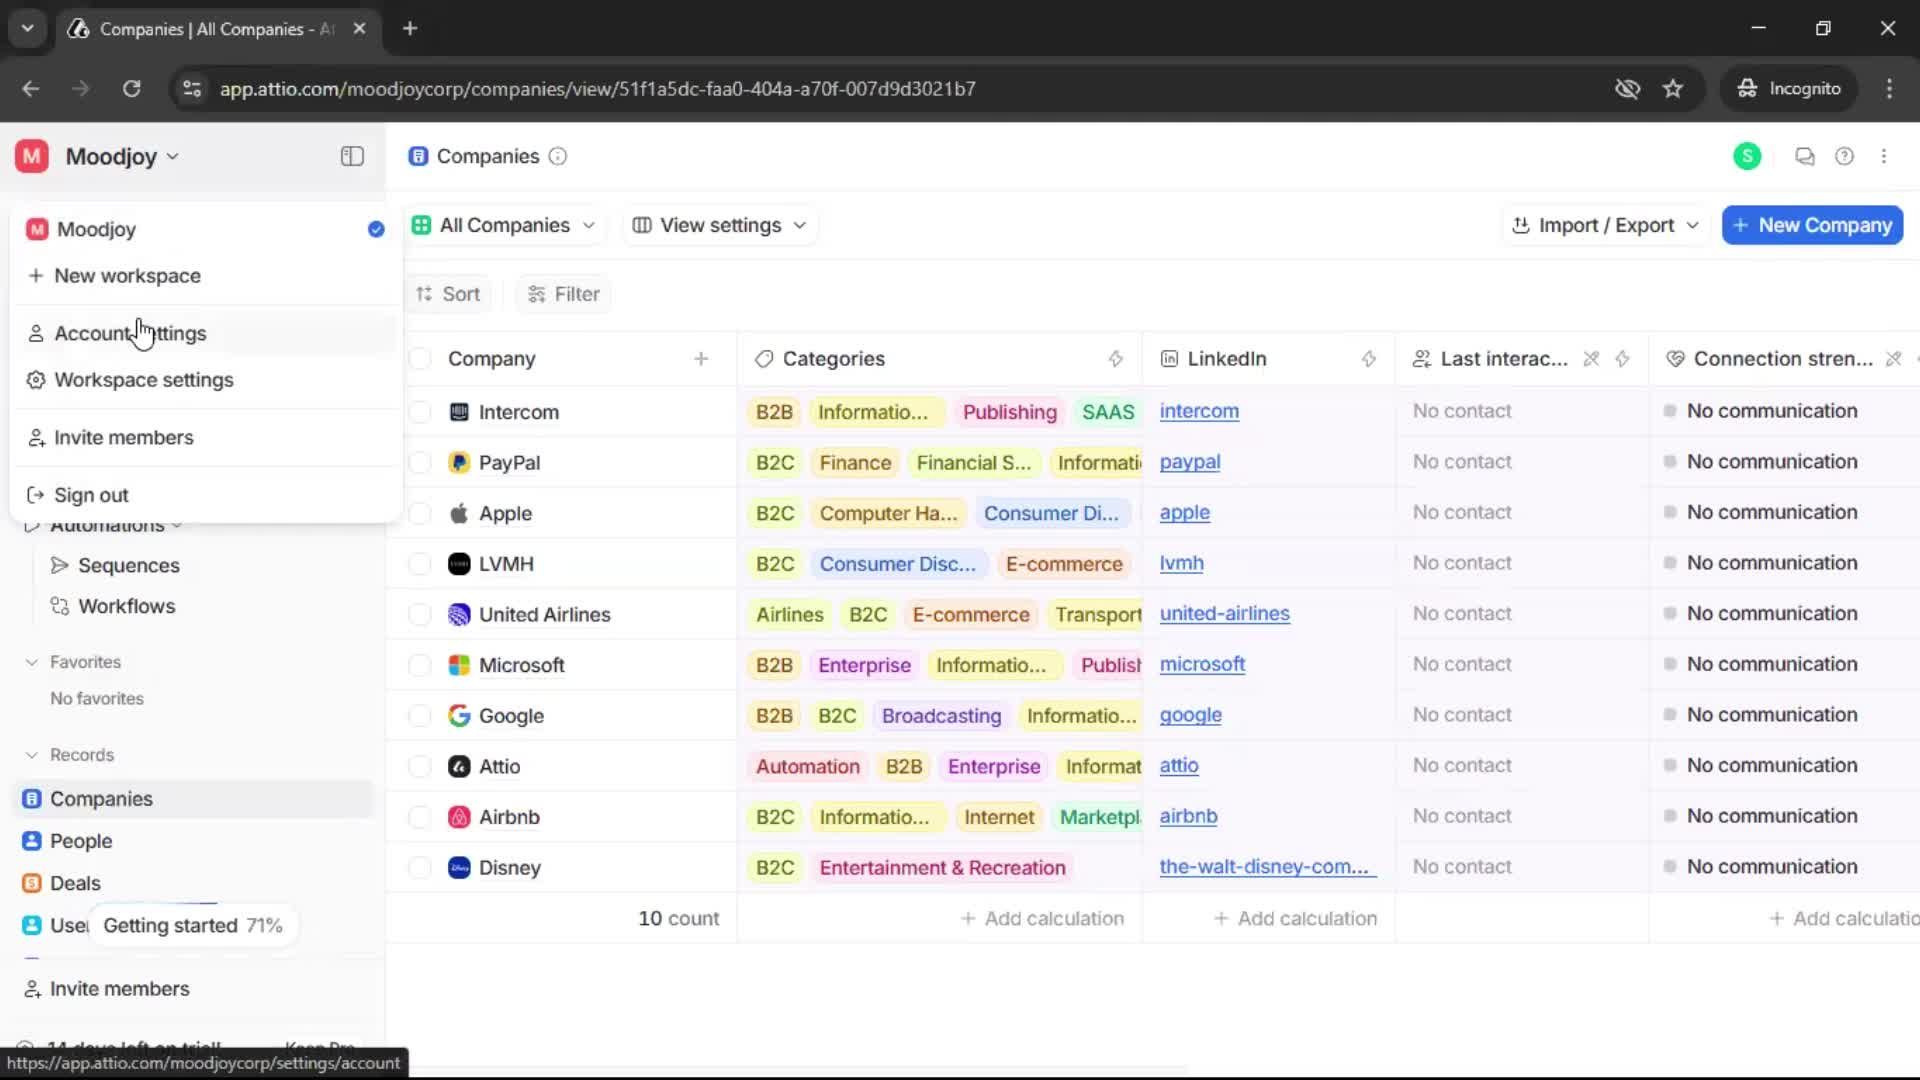Close the Companies browser tab

pyautogui.click(x=360, y=28)
